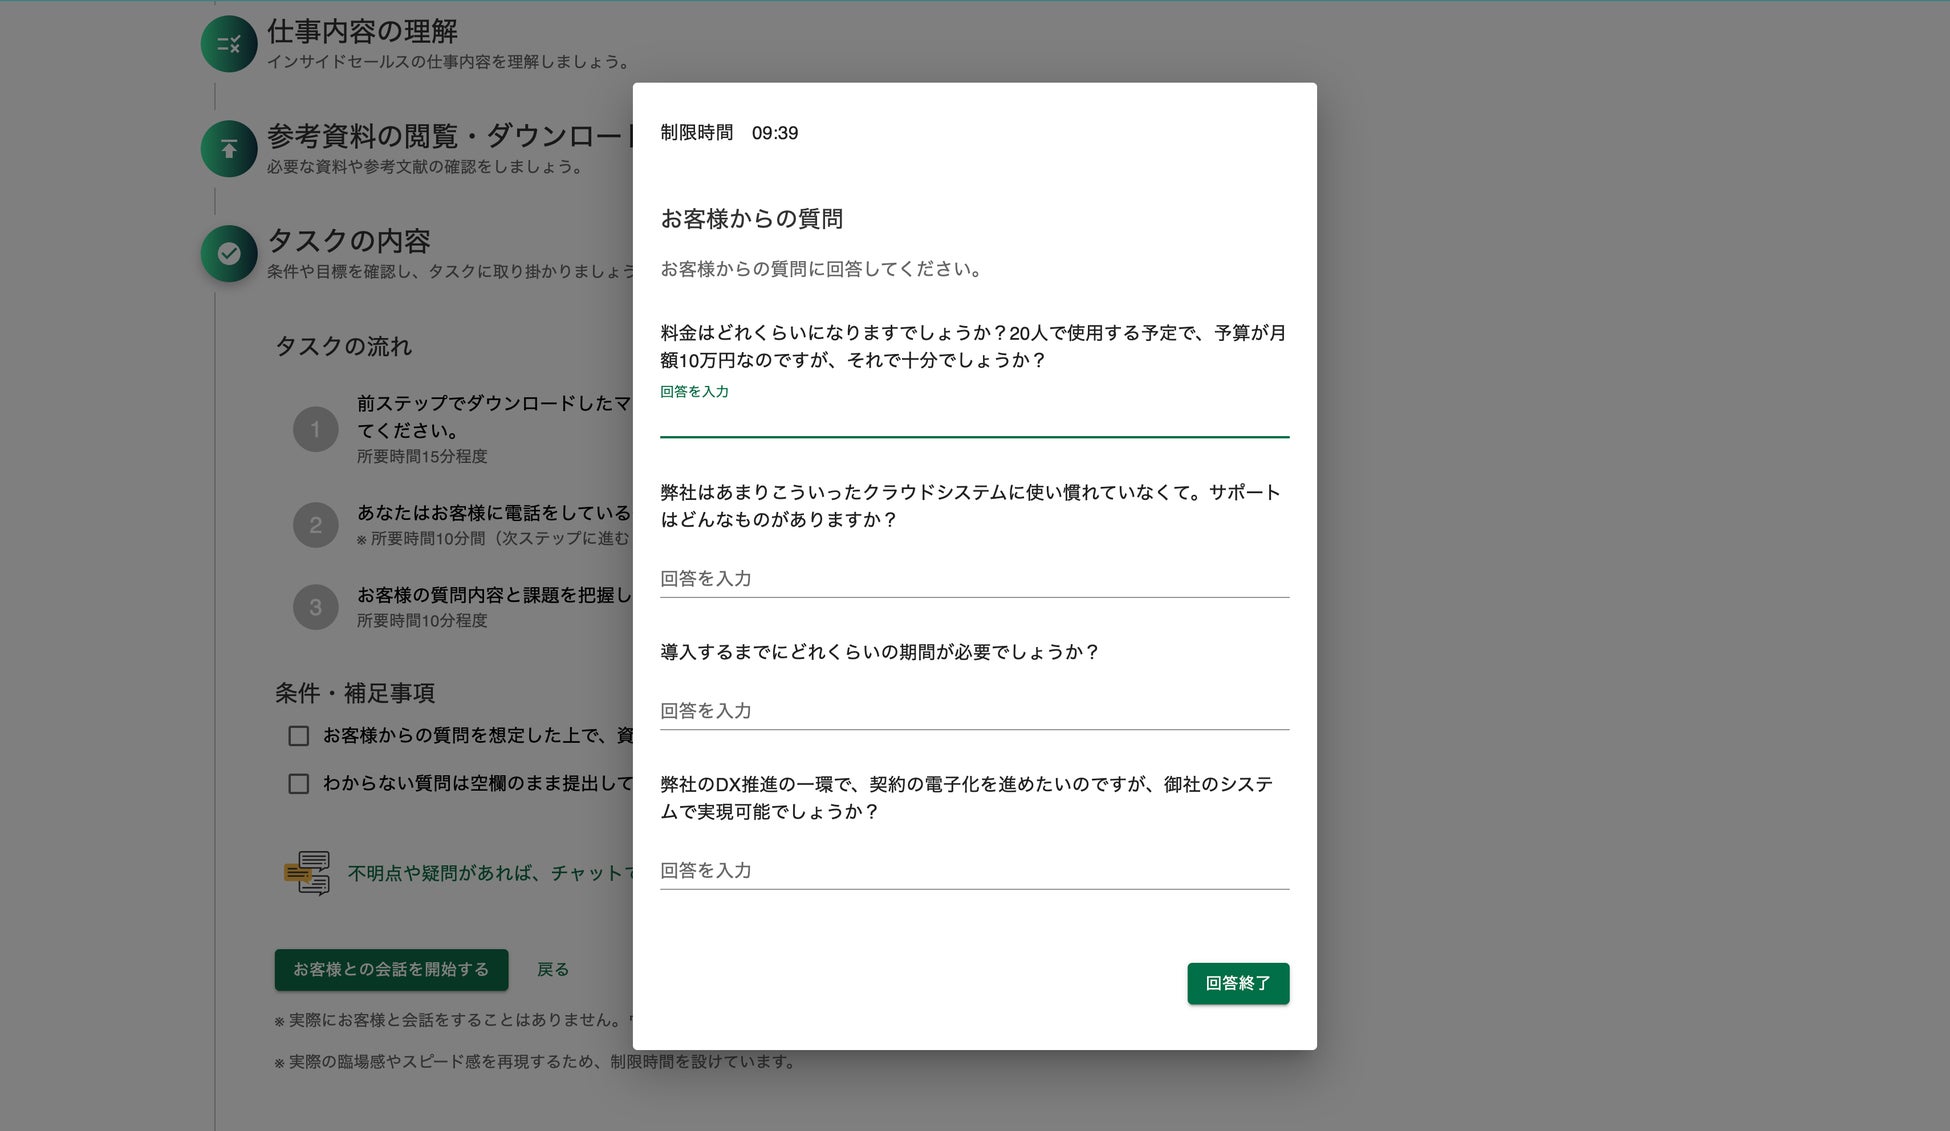1950x1131 pixels.
Task: Expand the 仕事内容の理解 step heading
Action: [x=362, y=32]
